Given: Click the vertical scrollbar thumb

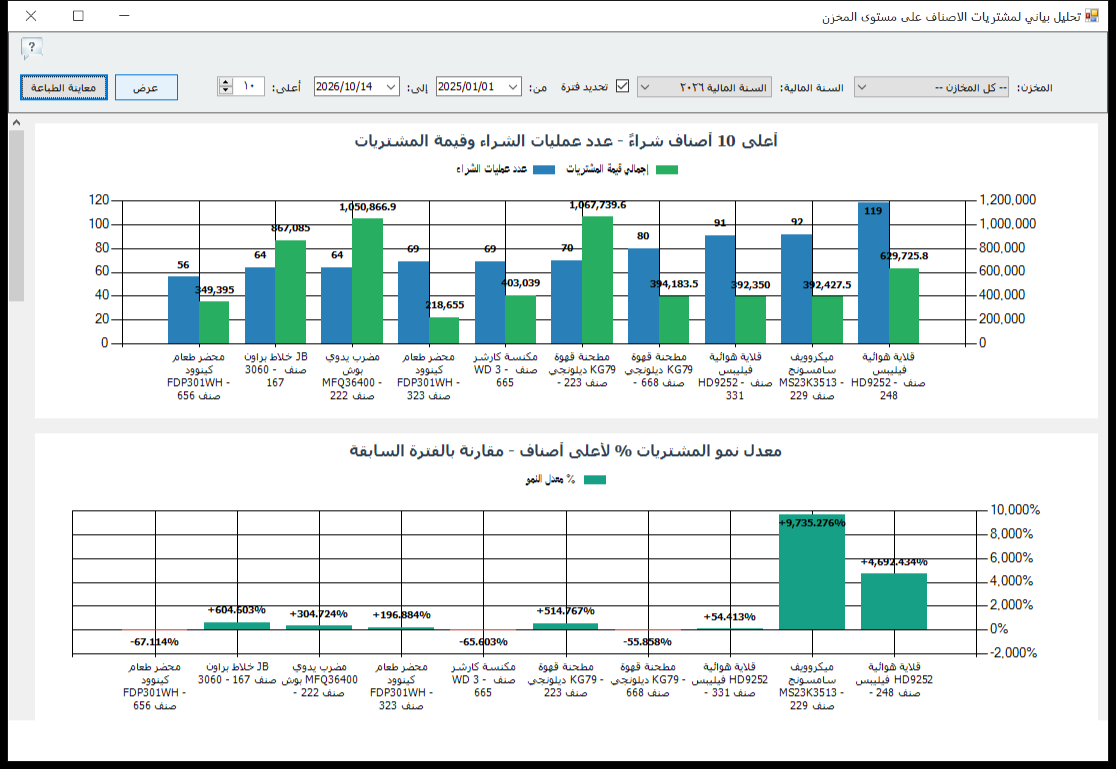Looking at the screenshot, I should pos(16,215).
